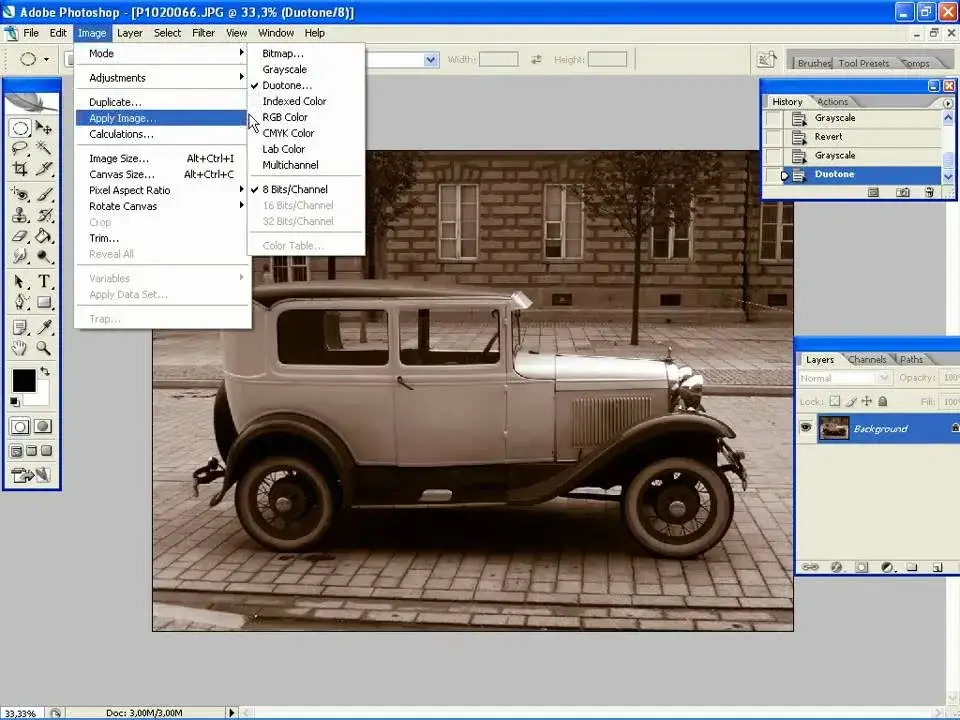Select the Type tool
The width and height of the screenshot is (960, 720).
click(42, 281)
